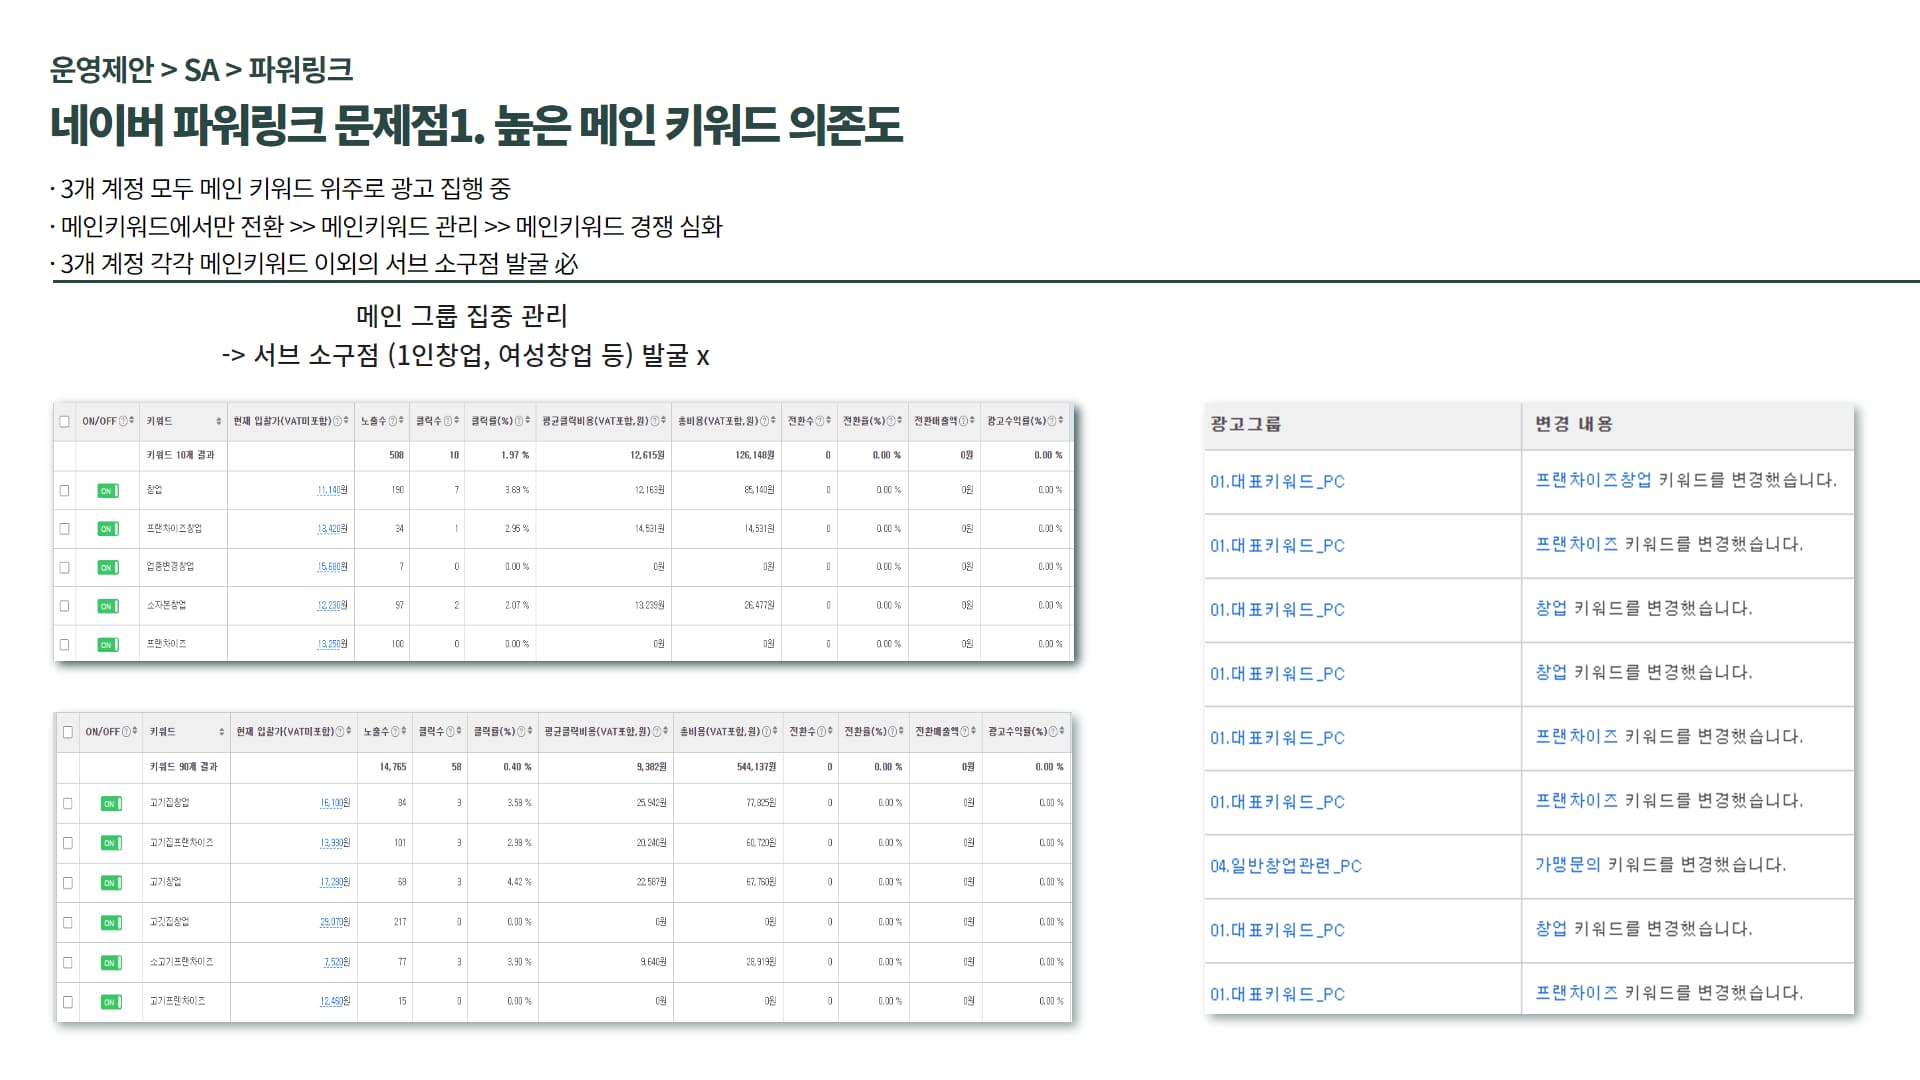Click help icon beside 총비용 in 10-keyword table
Image resolution: width=1920 pixels, height=1080 pixels.
[764, 421]
